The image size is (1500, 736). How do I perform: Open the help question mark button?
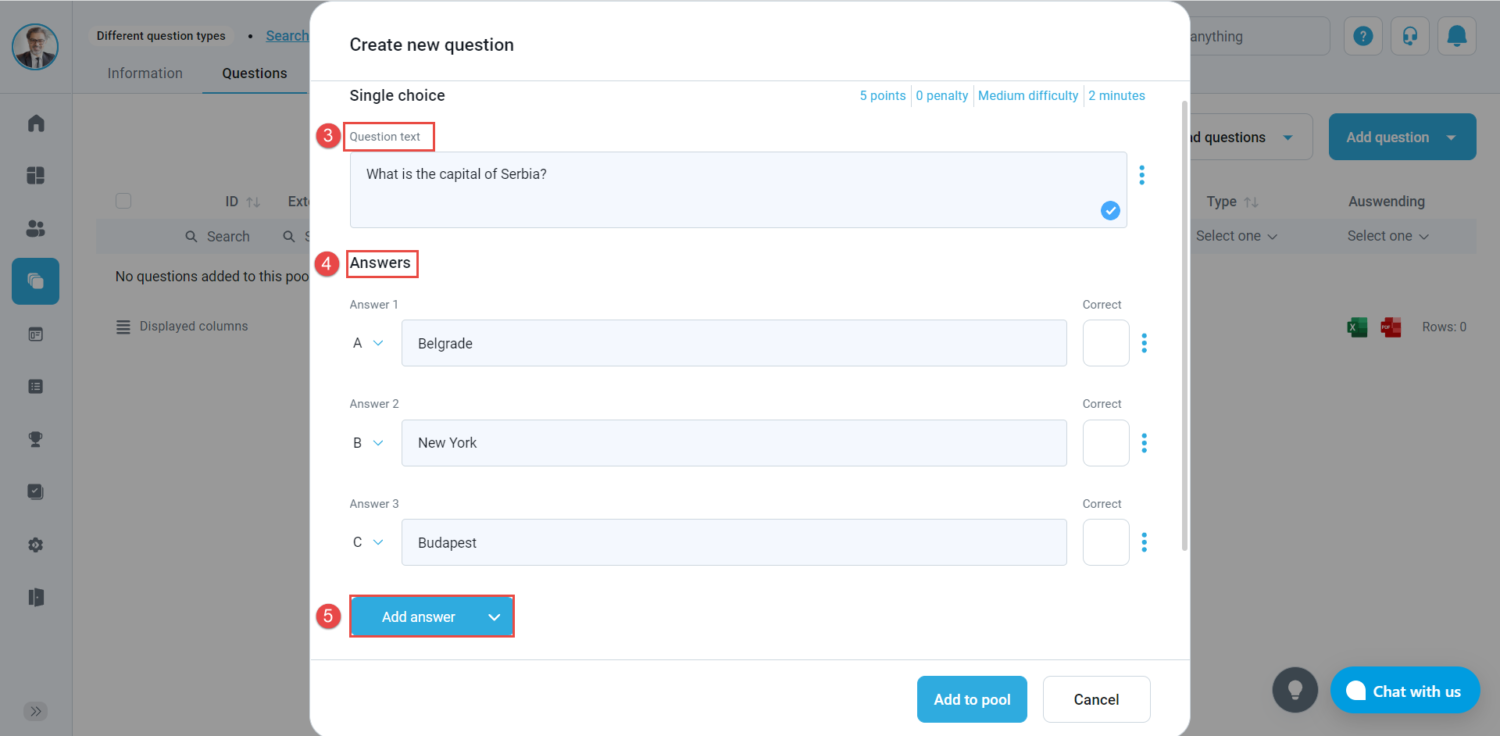tap(1363, 35)
